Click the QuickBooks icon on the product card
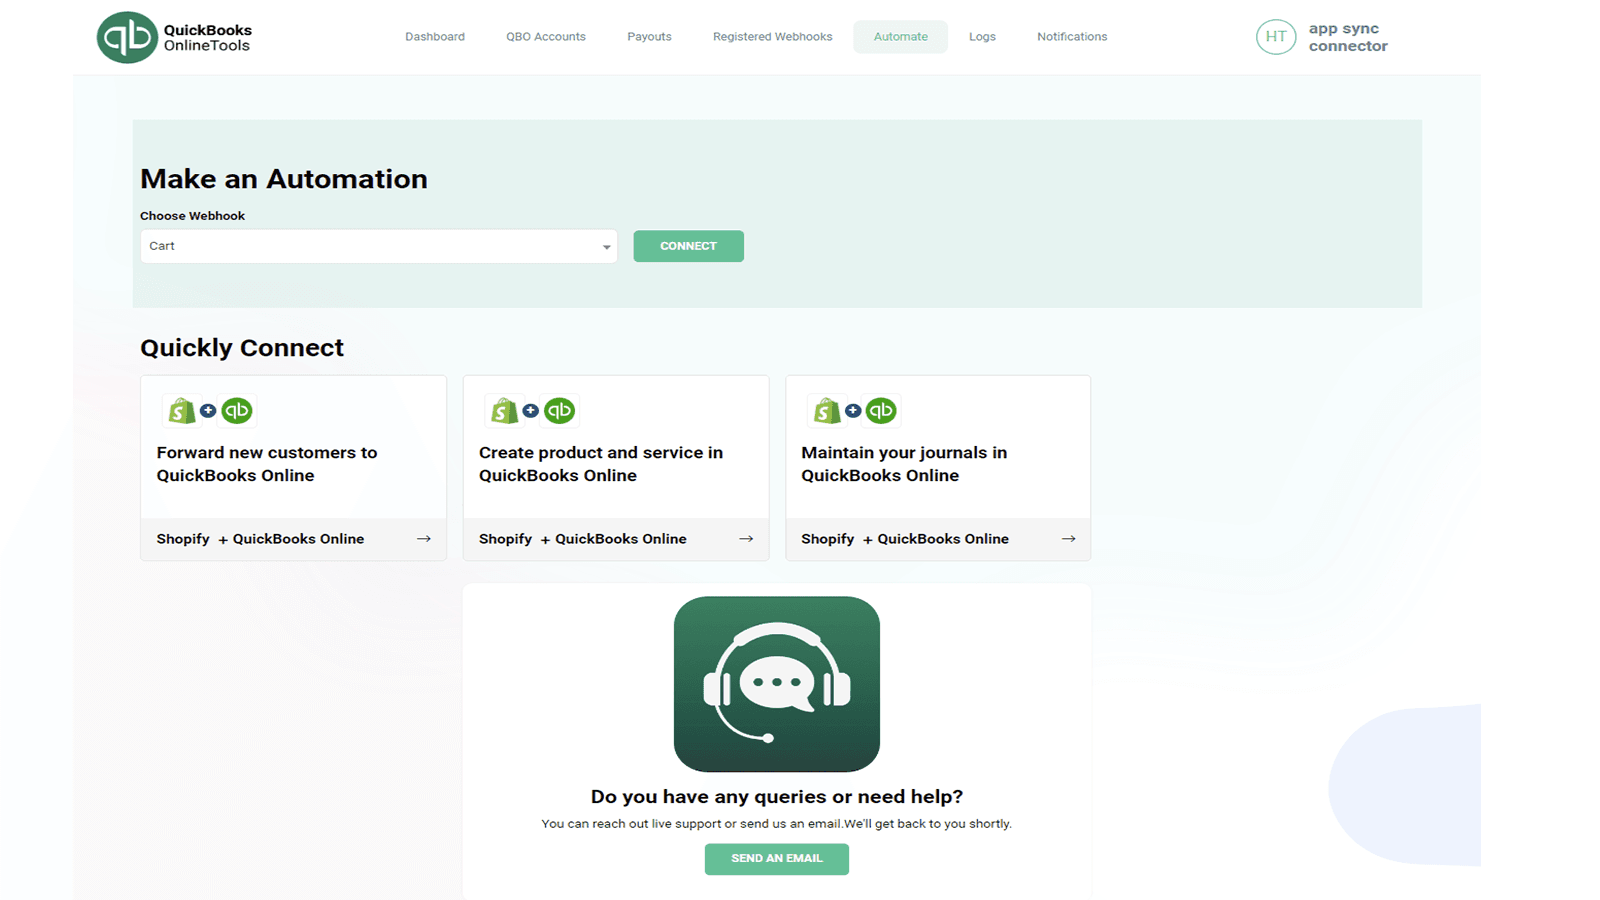Image resolution: width=1600 pixels, height=900 pixels. [x=559, y=410]
